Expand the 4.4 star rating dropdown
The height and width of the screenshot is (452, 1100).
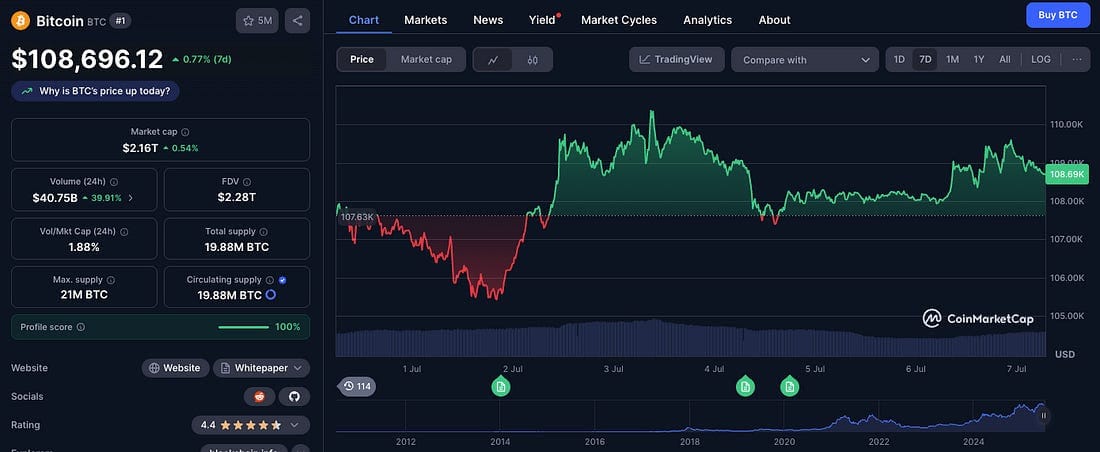pos(250,425)
